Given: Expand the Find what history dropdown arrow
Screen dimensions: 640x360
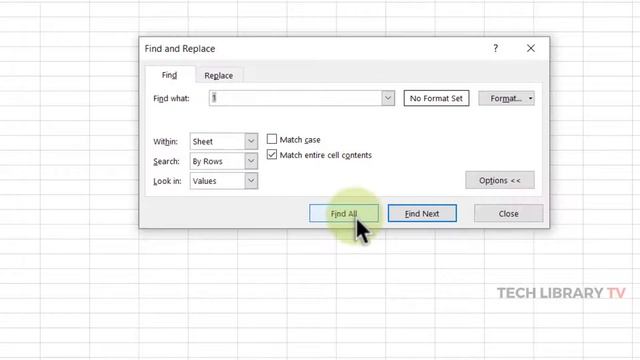Looking at the screenshot, I should pos(388,98).
